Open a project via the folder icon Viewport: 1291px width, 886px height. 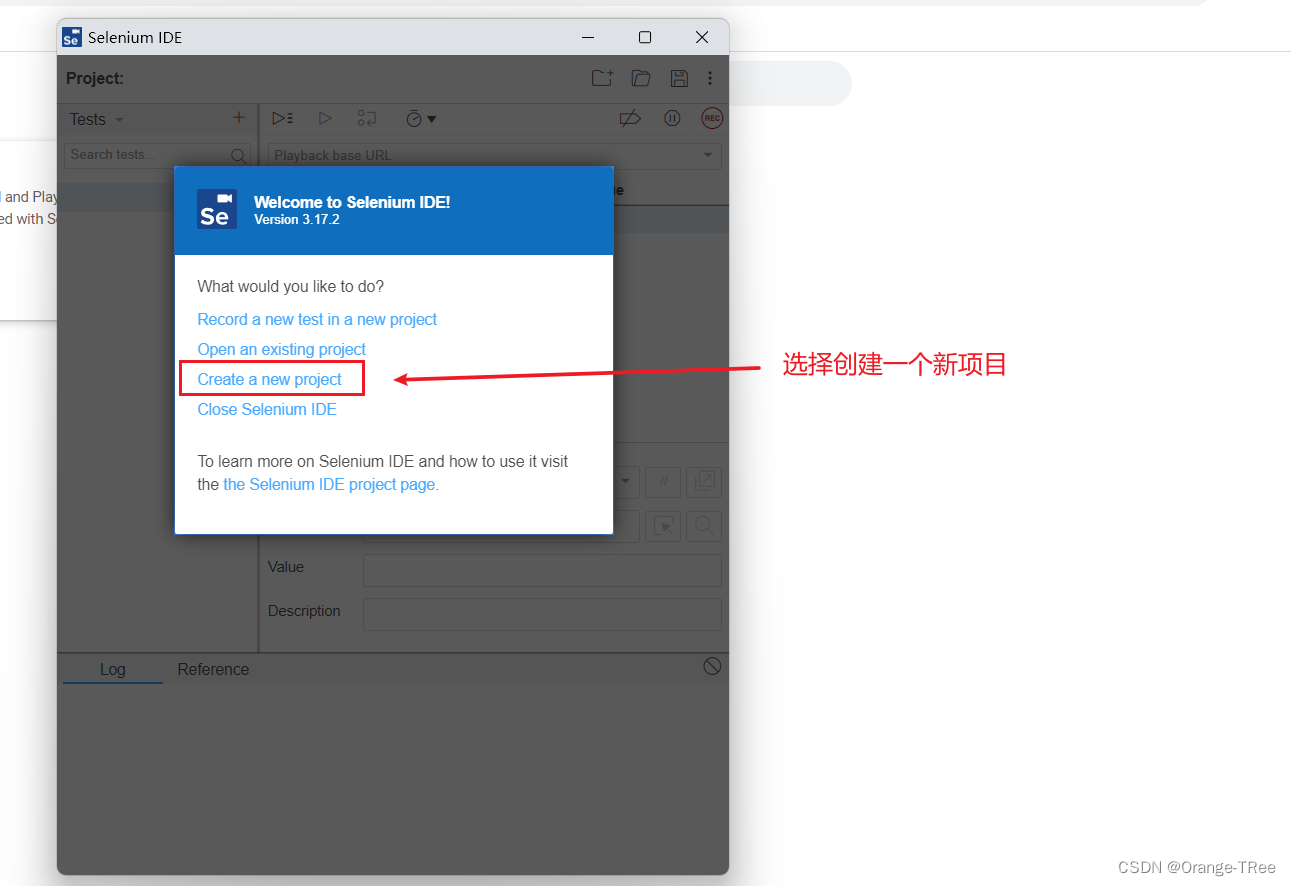click(641, 78)
